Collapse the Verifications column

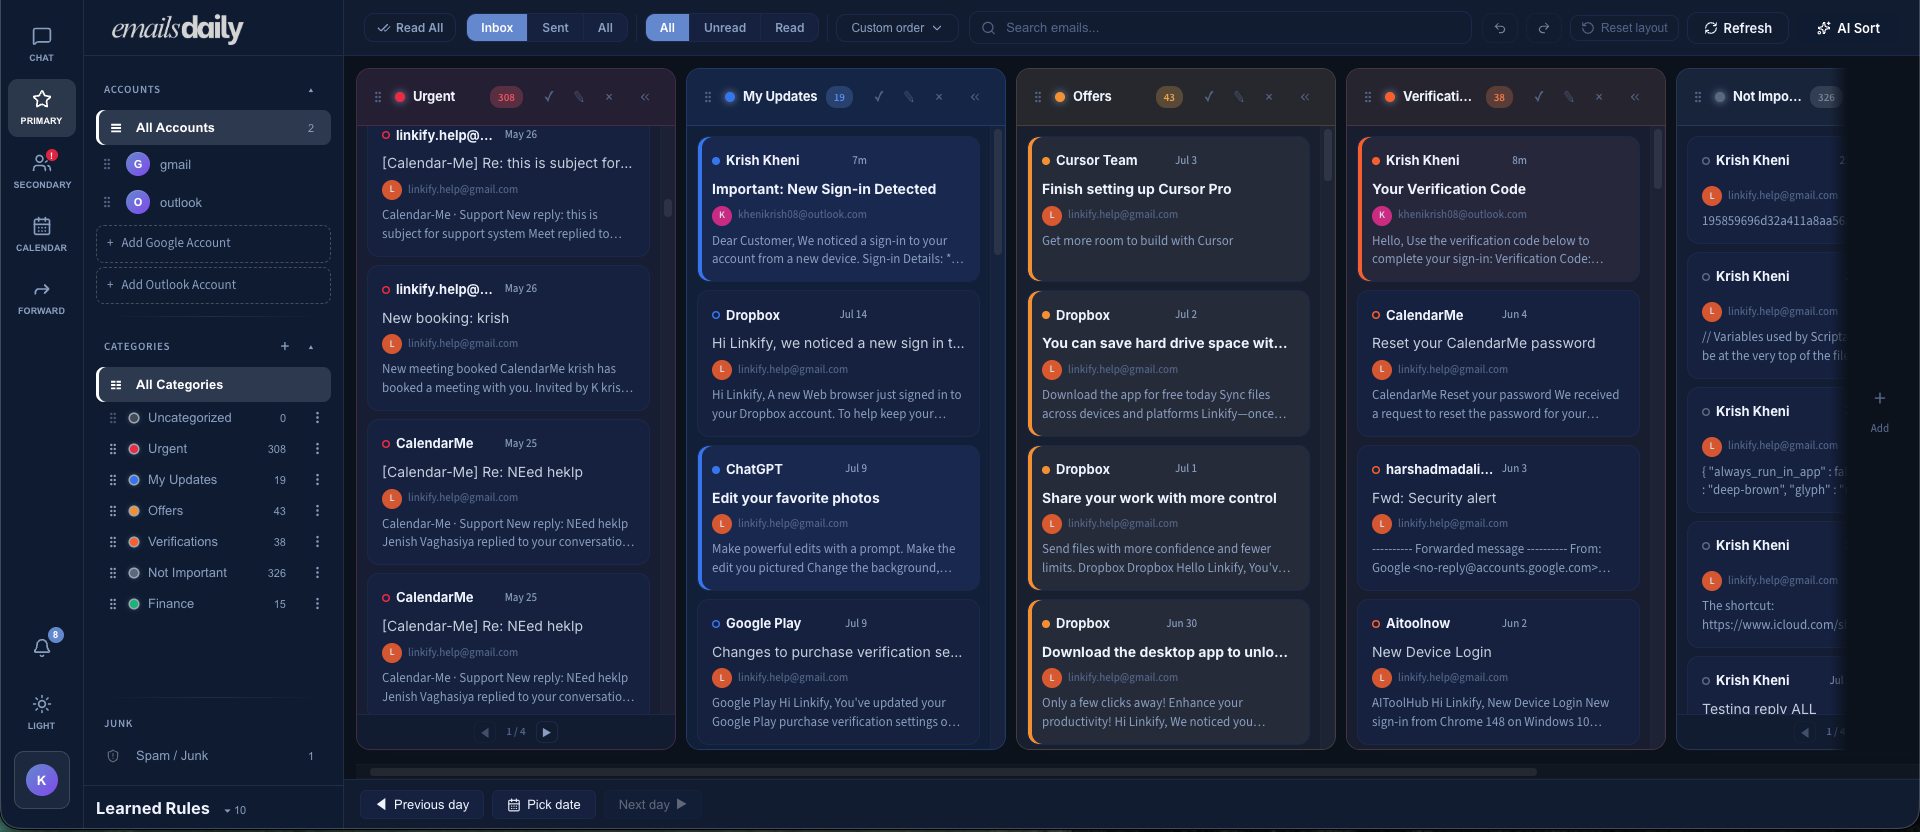[1635, 97]
